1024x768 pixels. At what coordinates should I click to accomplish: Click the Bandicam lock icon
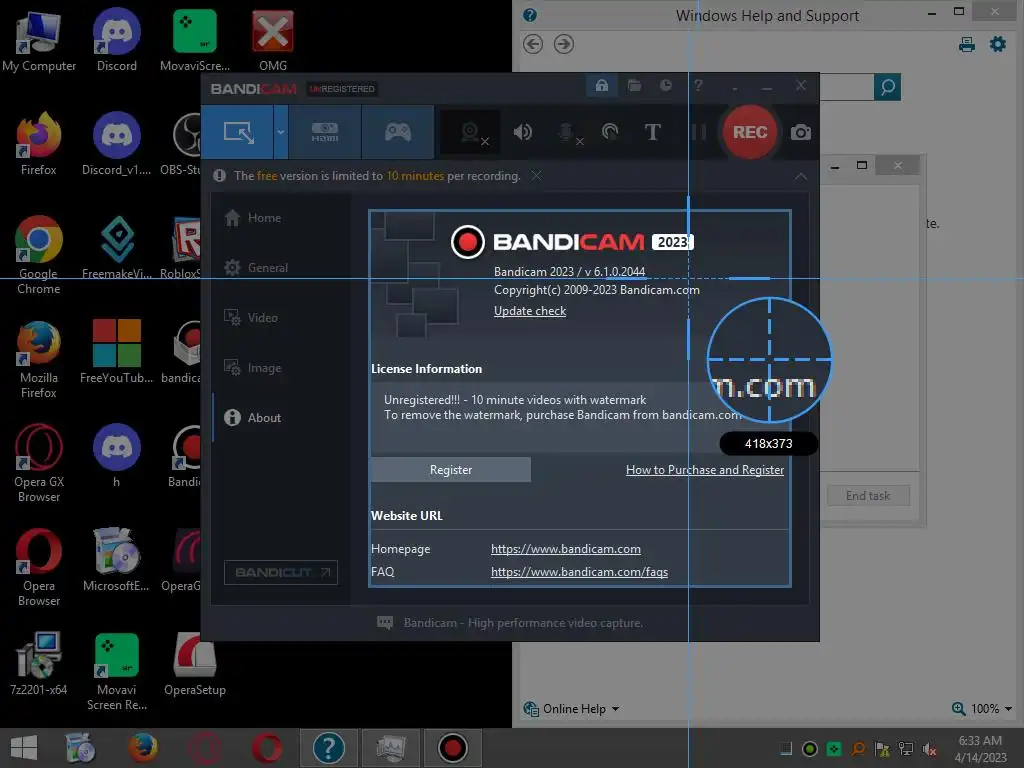point(601,86)
